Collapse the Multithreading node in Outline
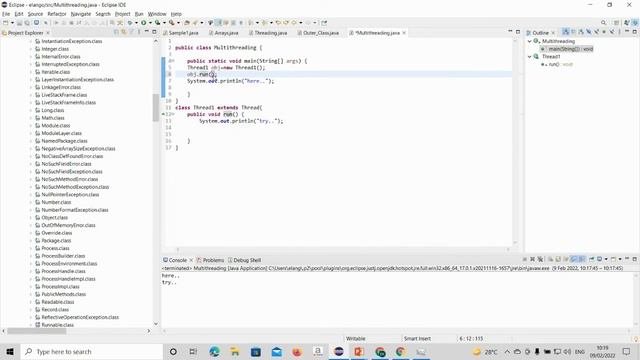 point(530,41)
